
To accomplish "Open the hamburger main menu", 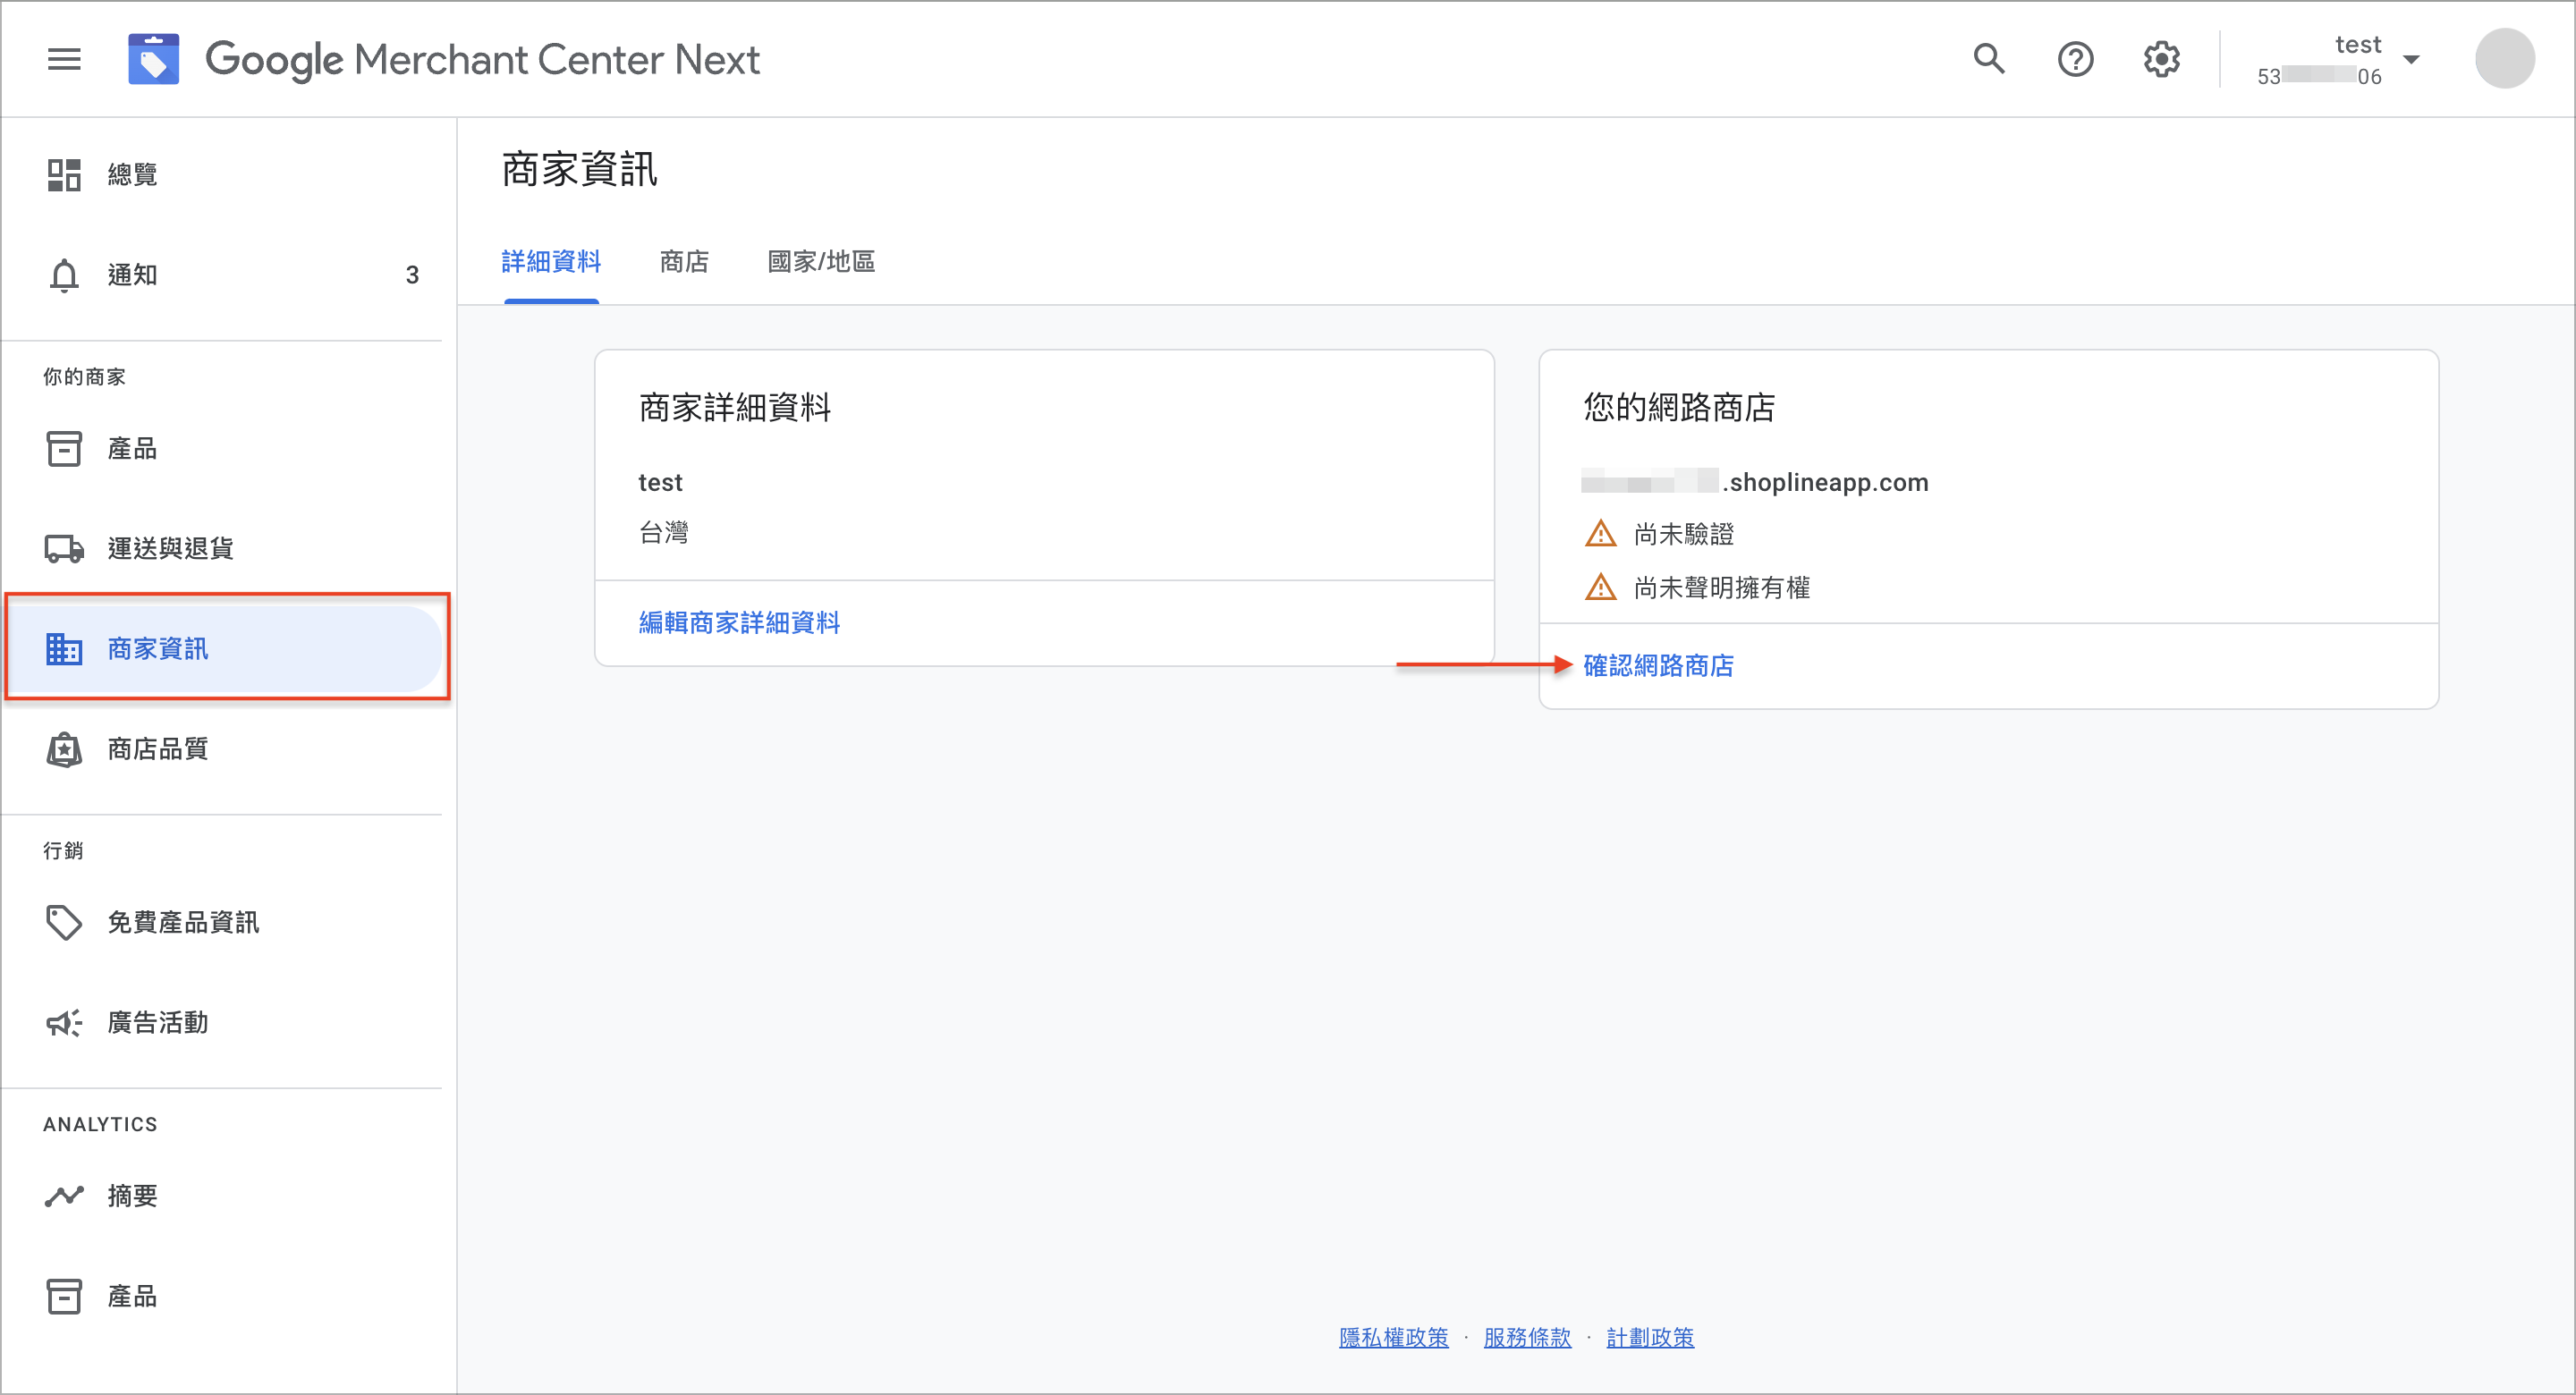I will click(64, 59).
